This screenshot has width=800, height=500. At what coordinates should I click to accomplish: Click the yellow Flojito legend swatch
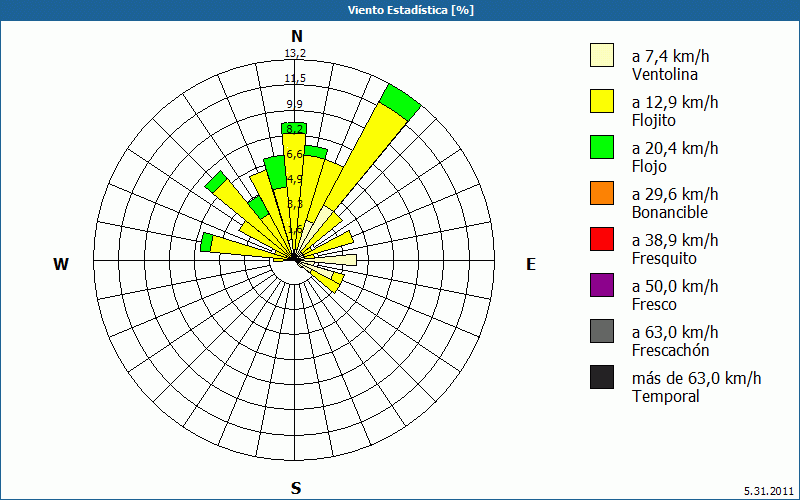(x=602, y=101)
